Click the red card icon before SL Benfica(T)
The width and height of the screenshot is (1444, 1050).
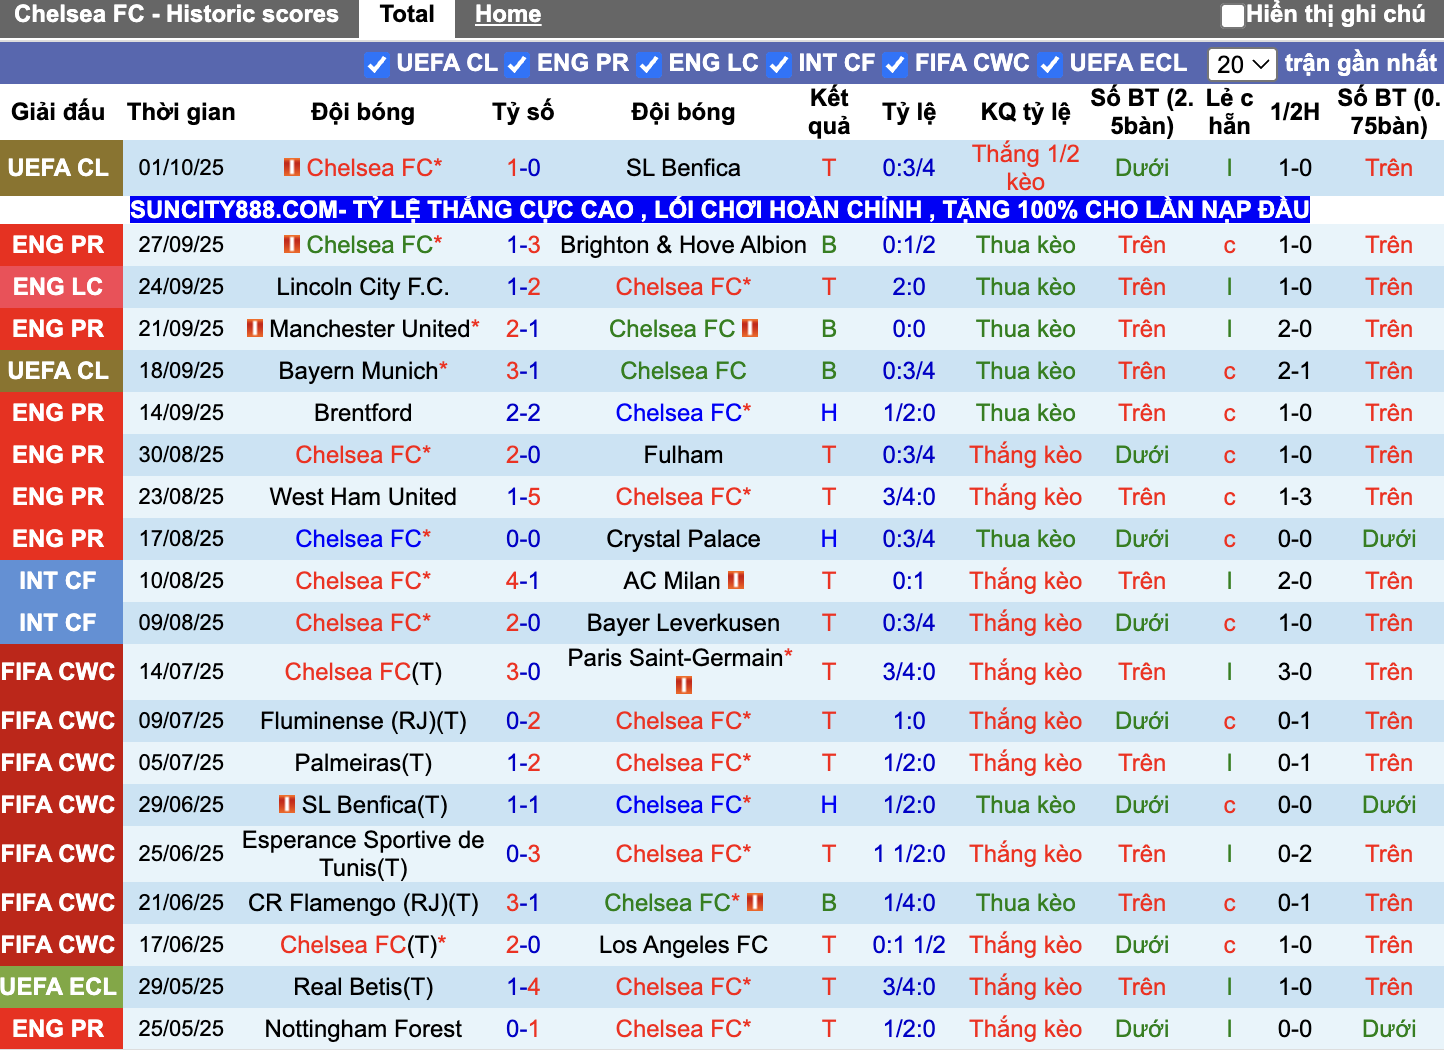(x=287, y=804)
